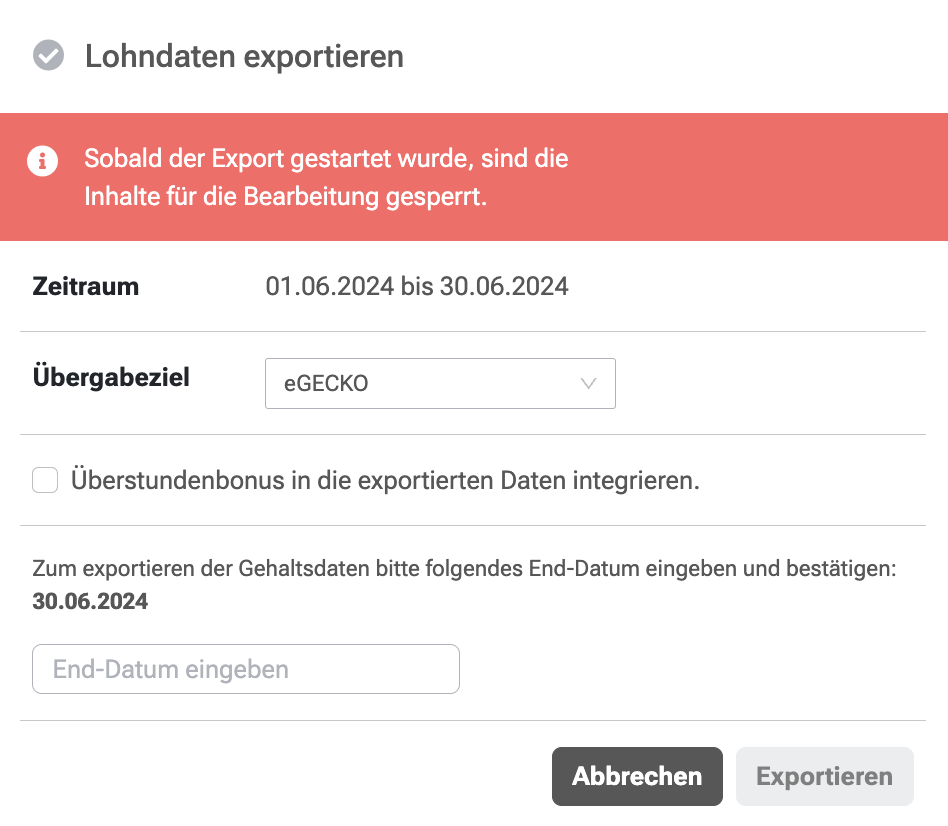Click the Exportieren button
Image resolution: width=948 pixels, height=826 pixels.
coord(825,776)
